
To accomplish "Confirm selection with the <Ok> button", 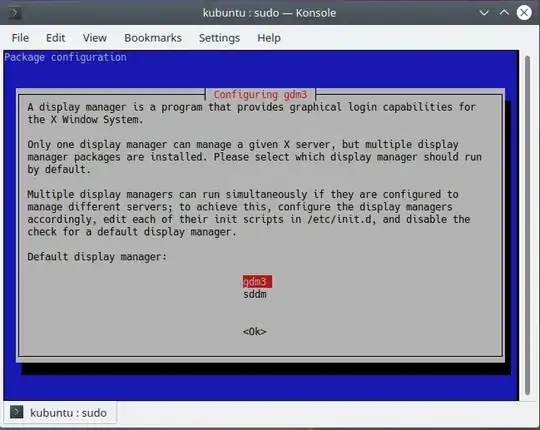I will pyautogui.click(x=255, y=332).
